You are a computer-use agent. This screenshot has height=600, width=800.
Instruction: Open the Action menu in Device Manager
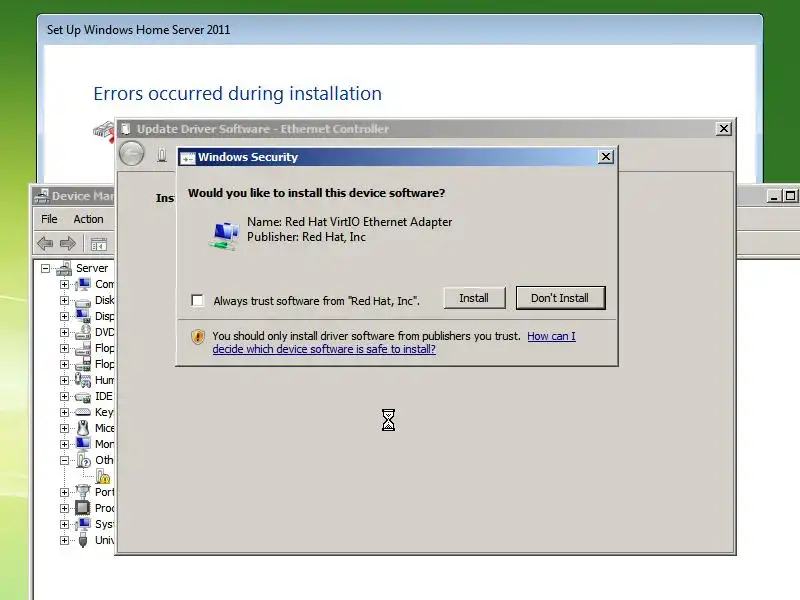click(x=88, y=219)
